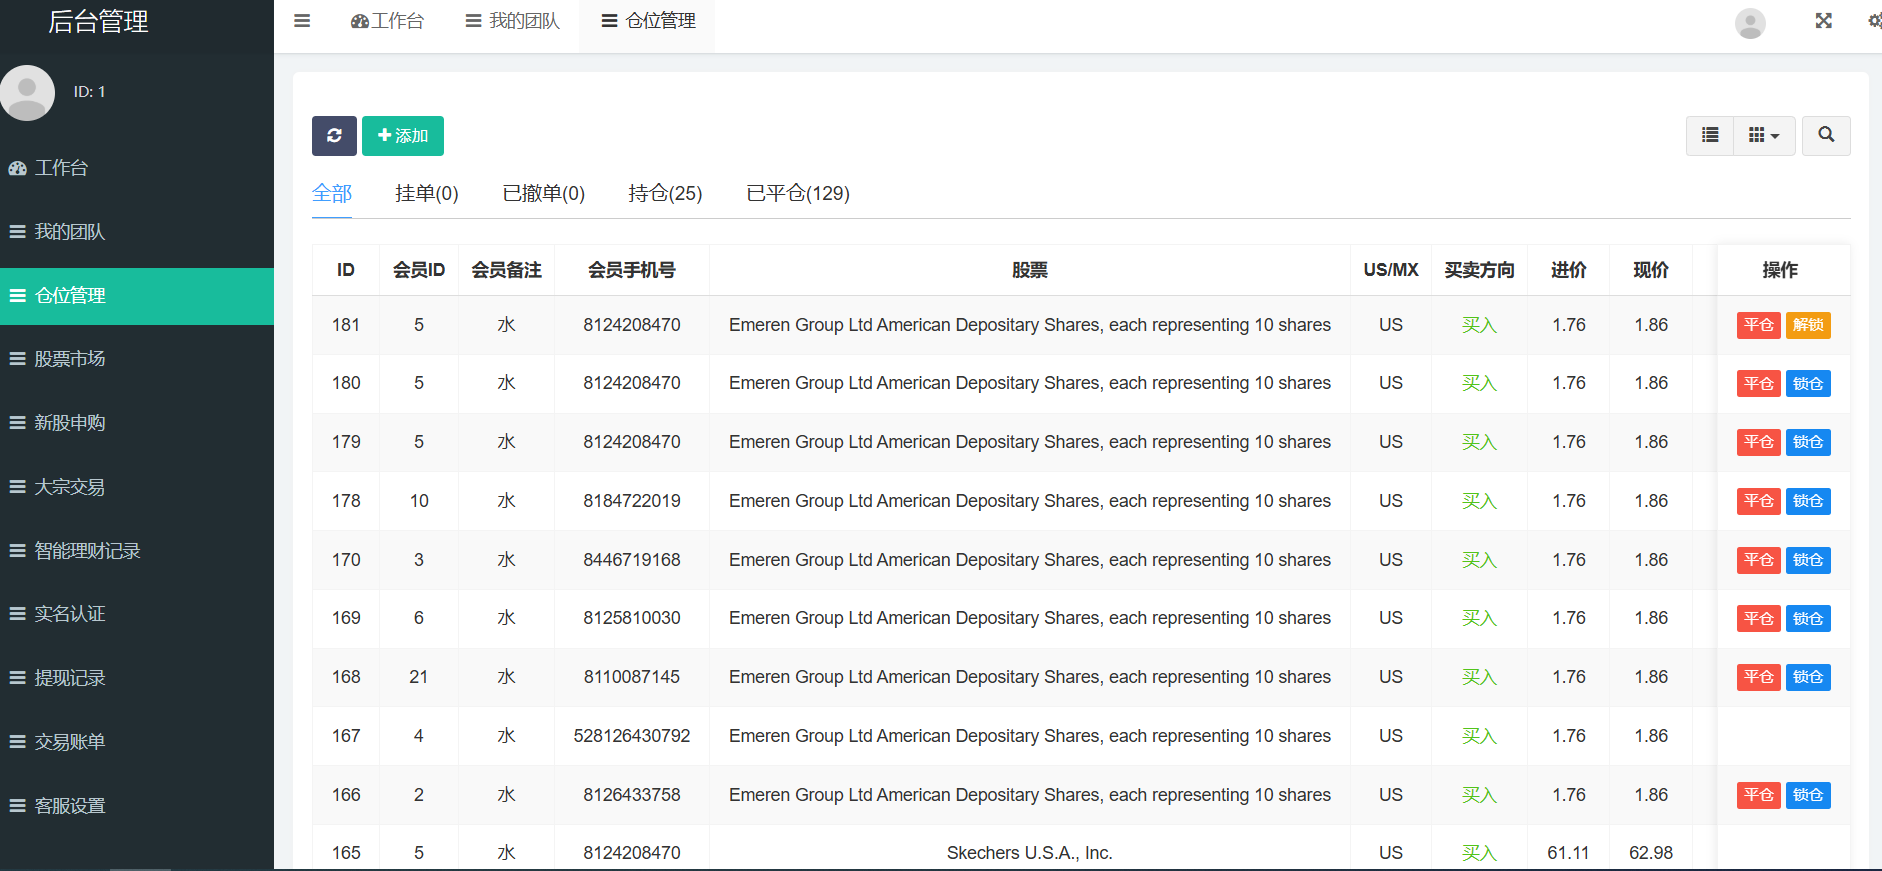Image resolution: width=1882 pixels, height=871 pixels.
Task: Click 锁仓 button for row 178
Action: click(1808, 501)
